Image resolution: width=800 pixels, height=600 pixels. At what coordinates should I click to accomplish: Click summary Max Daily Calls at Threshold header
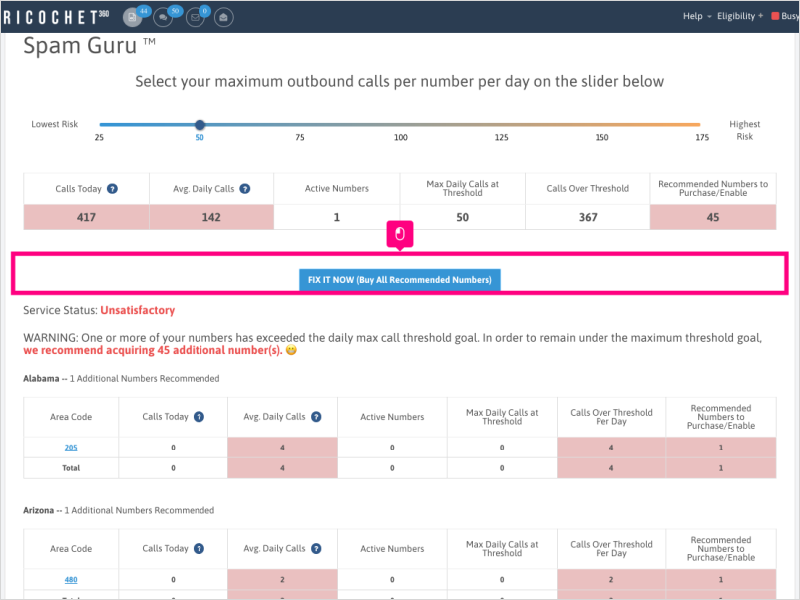(x=463, y=188)
